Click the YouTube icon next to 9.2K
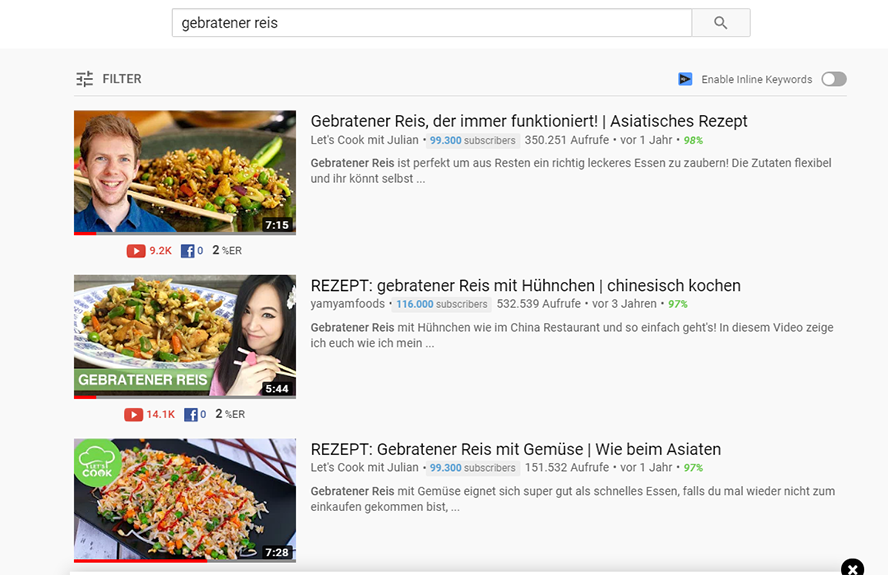Viewport: 888px width, 575px height. click(136, 250)
